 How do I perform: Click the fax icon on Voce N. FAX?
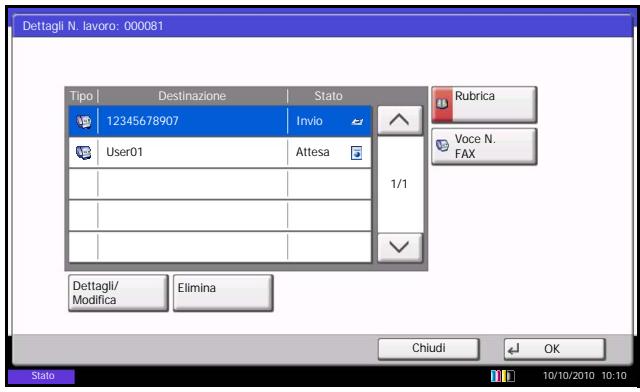(x=442, y=145)
